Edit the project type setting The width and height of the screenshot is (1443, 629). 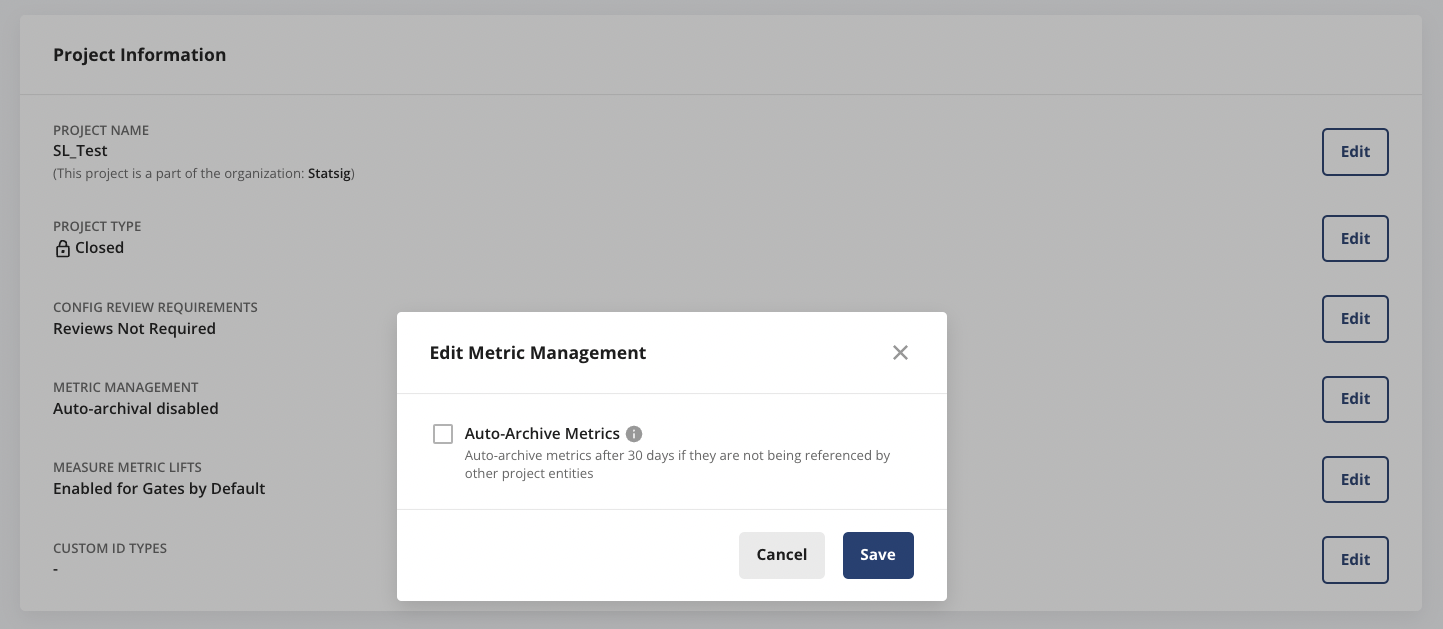(x=1355, y=238)
